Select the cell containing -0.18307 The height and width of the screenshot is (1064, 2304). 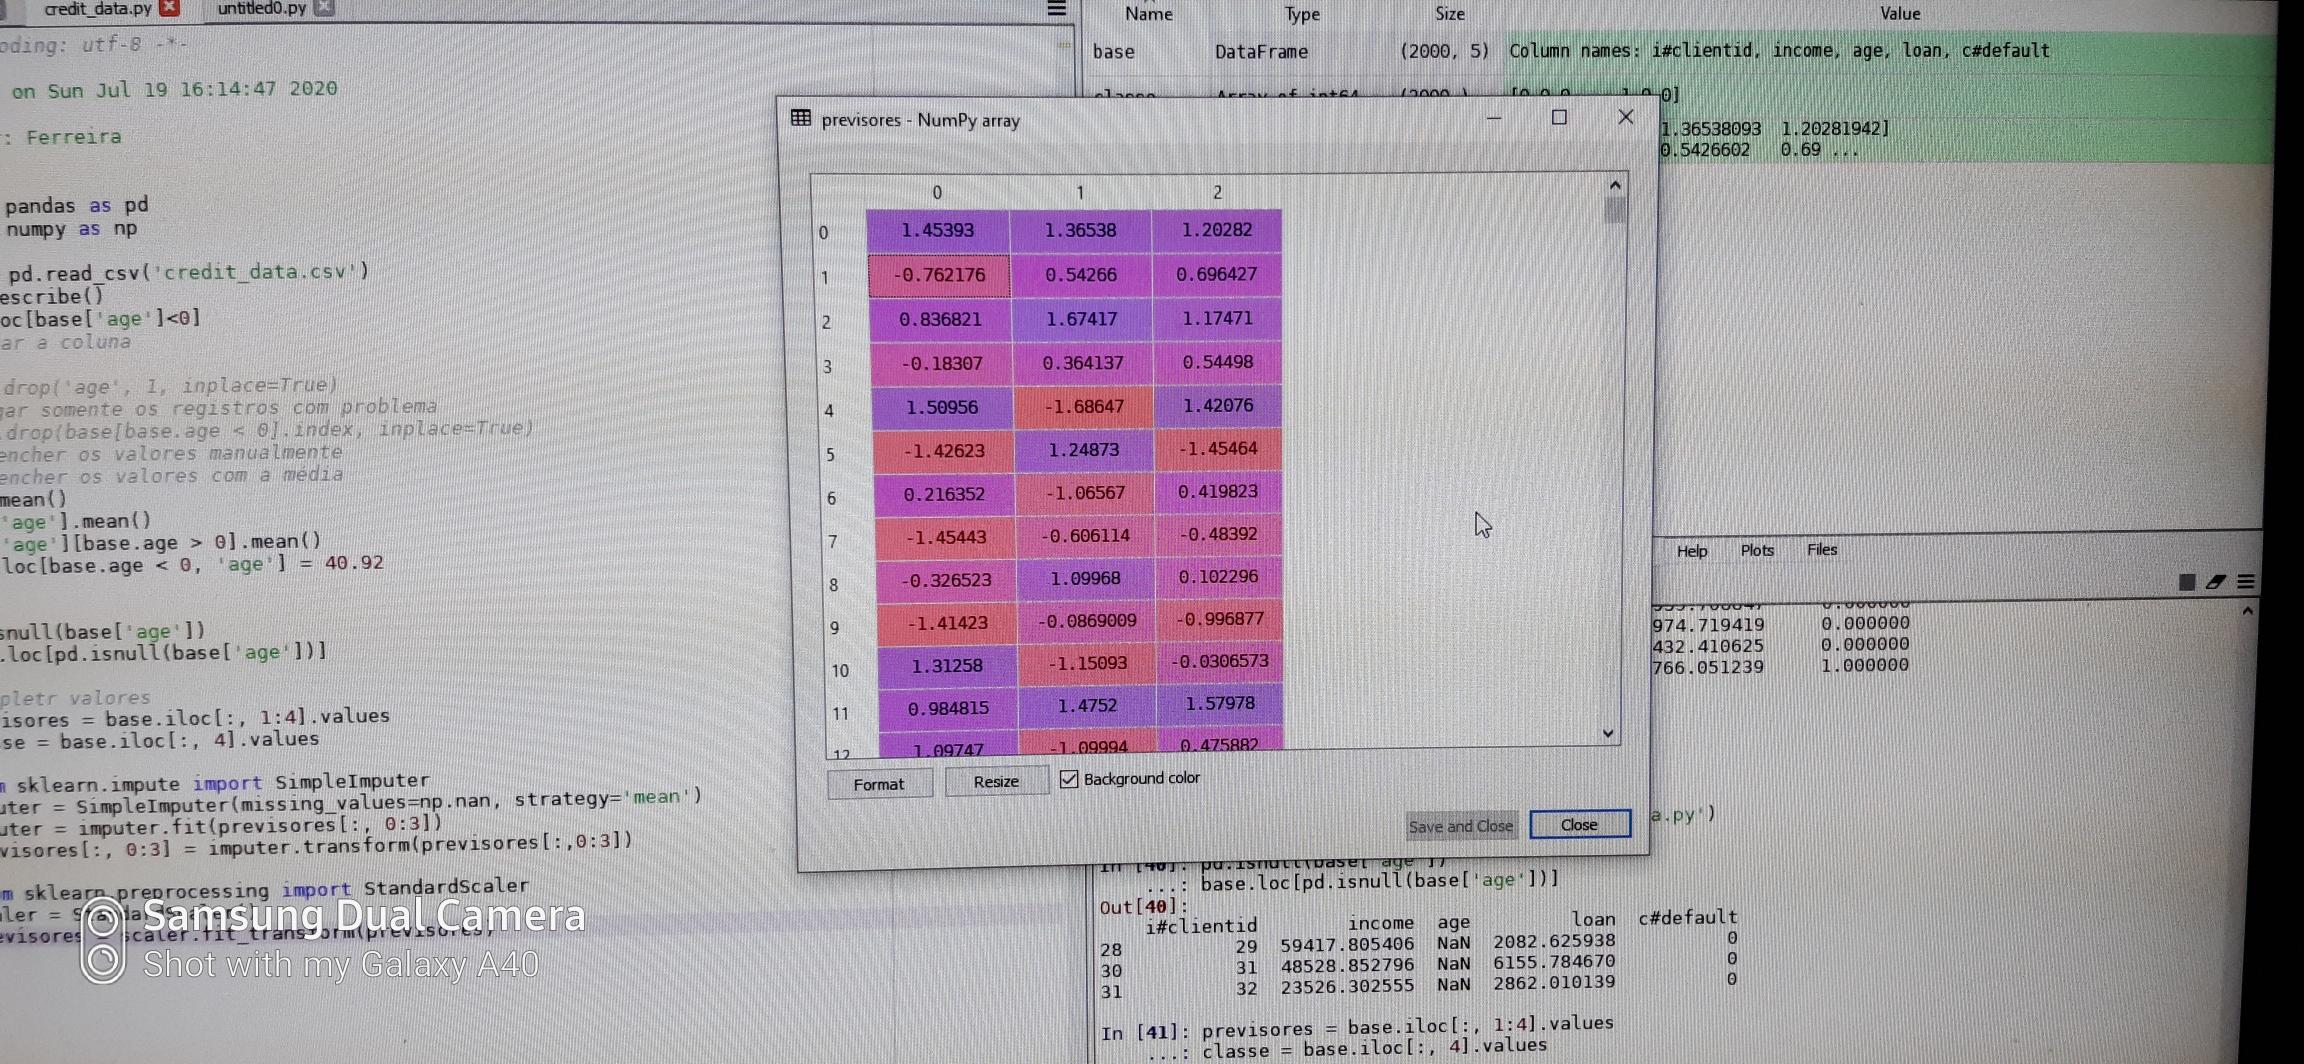point(942,364)
